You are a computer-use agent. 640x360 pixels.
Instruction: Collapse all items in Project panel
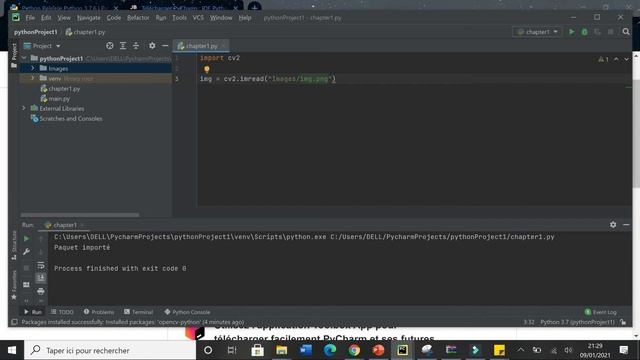coord(136,46)
